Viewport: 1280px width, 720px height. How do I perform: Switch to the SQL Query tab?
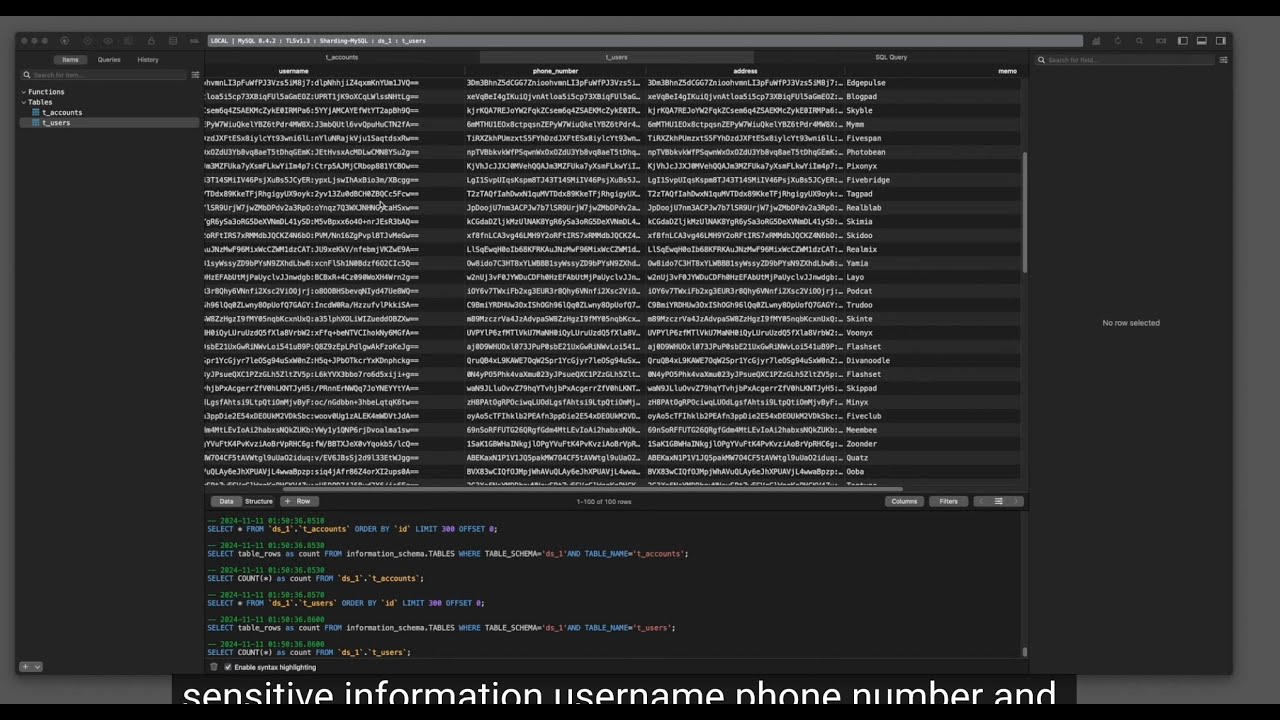(891, 57)
